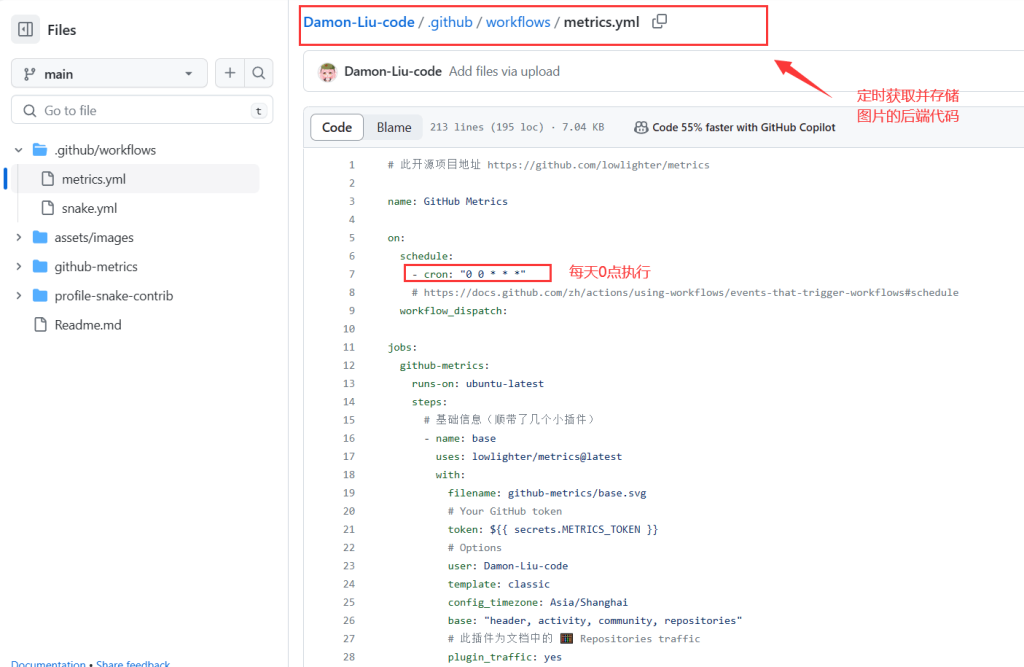Open the workflows breadcrumb link
The image size is (1024, 667).
(518, 21)
